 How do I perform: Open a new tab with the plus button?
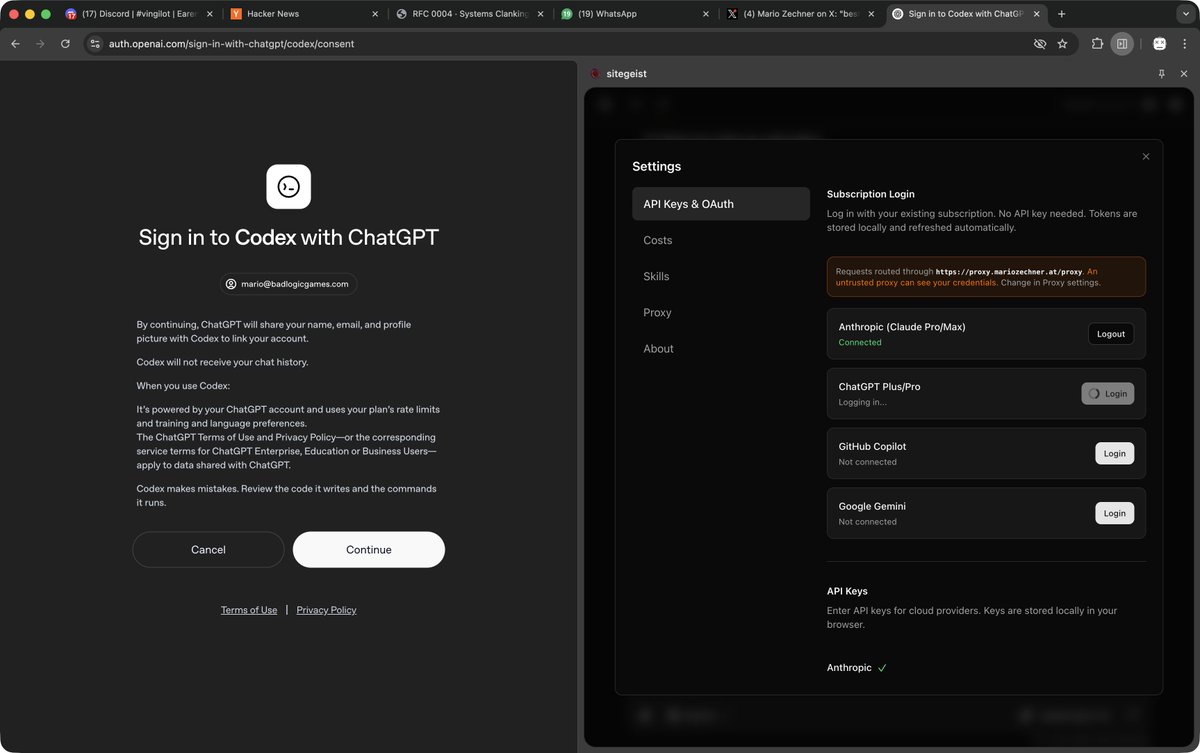(x=1061, y=14)
